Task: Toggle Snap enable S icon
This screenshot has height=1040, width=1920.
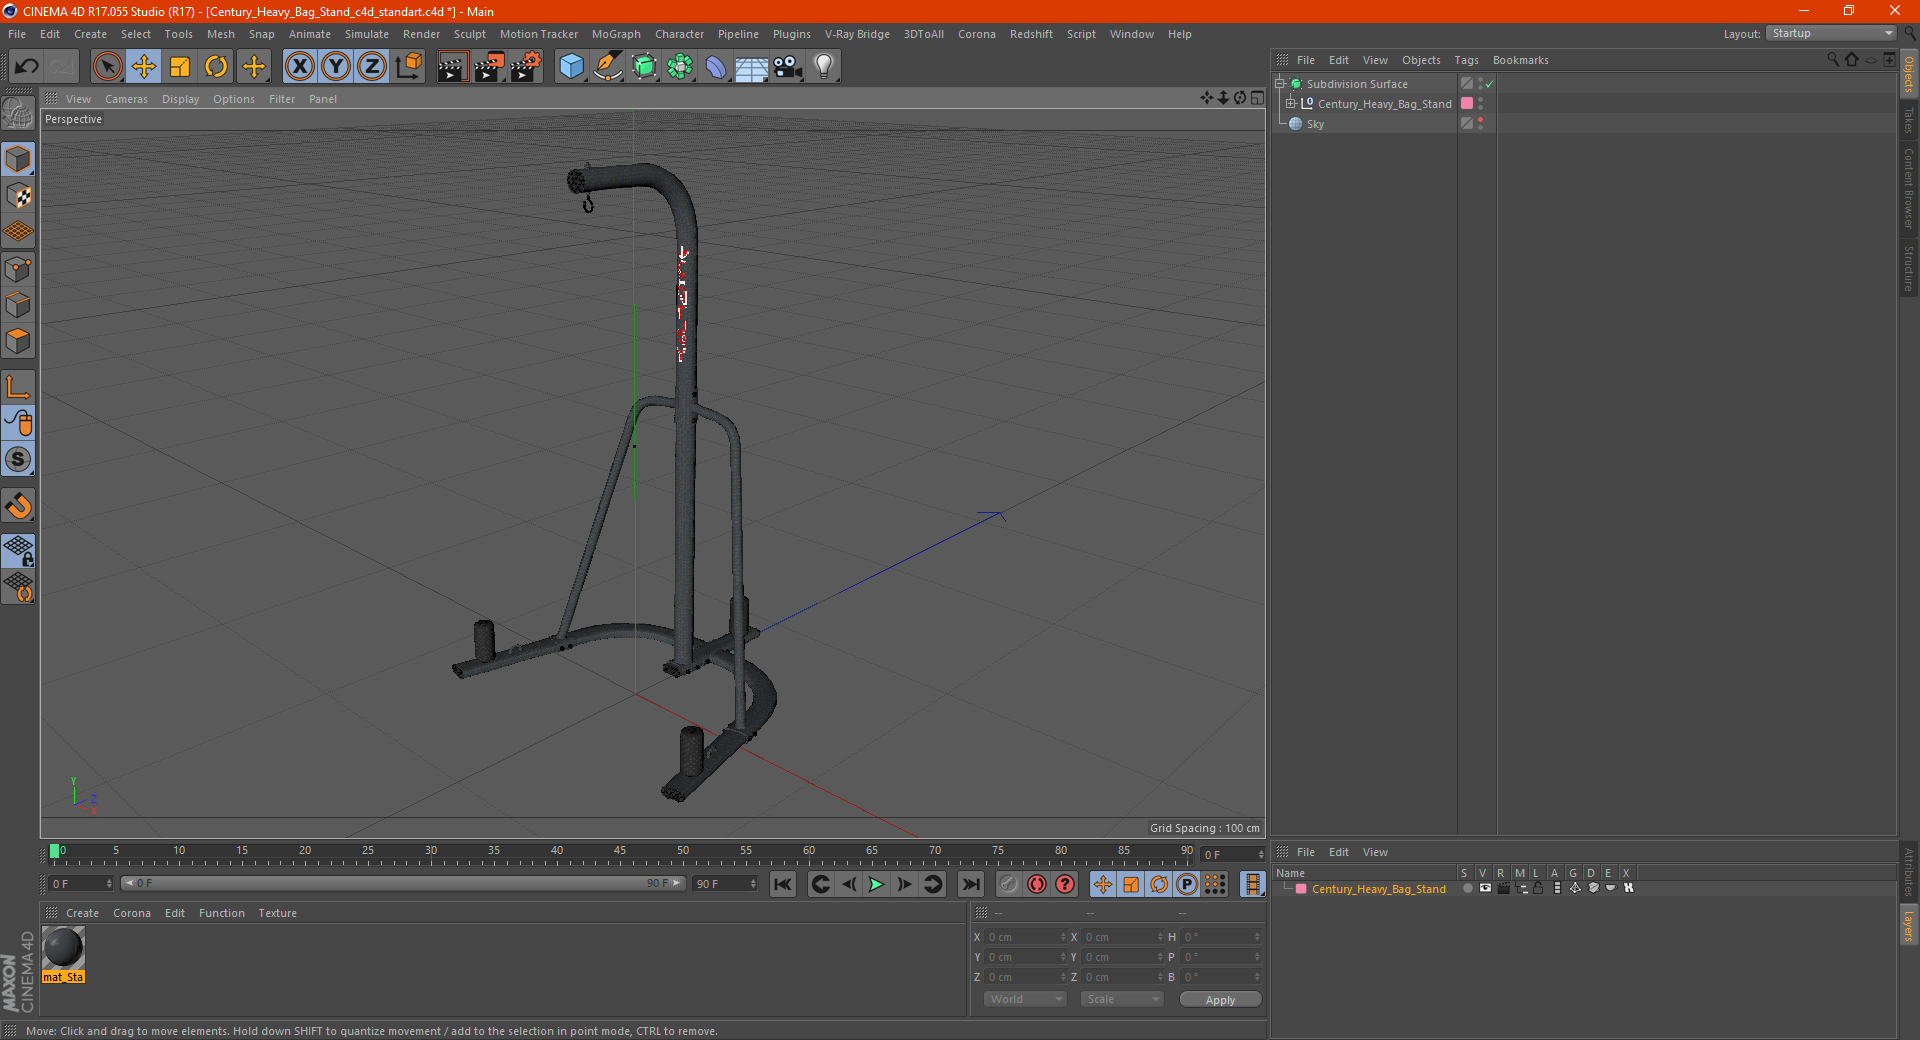Action: [x=18, y=460]
